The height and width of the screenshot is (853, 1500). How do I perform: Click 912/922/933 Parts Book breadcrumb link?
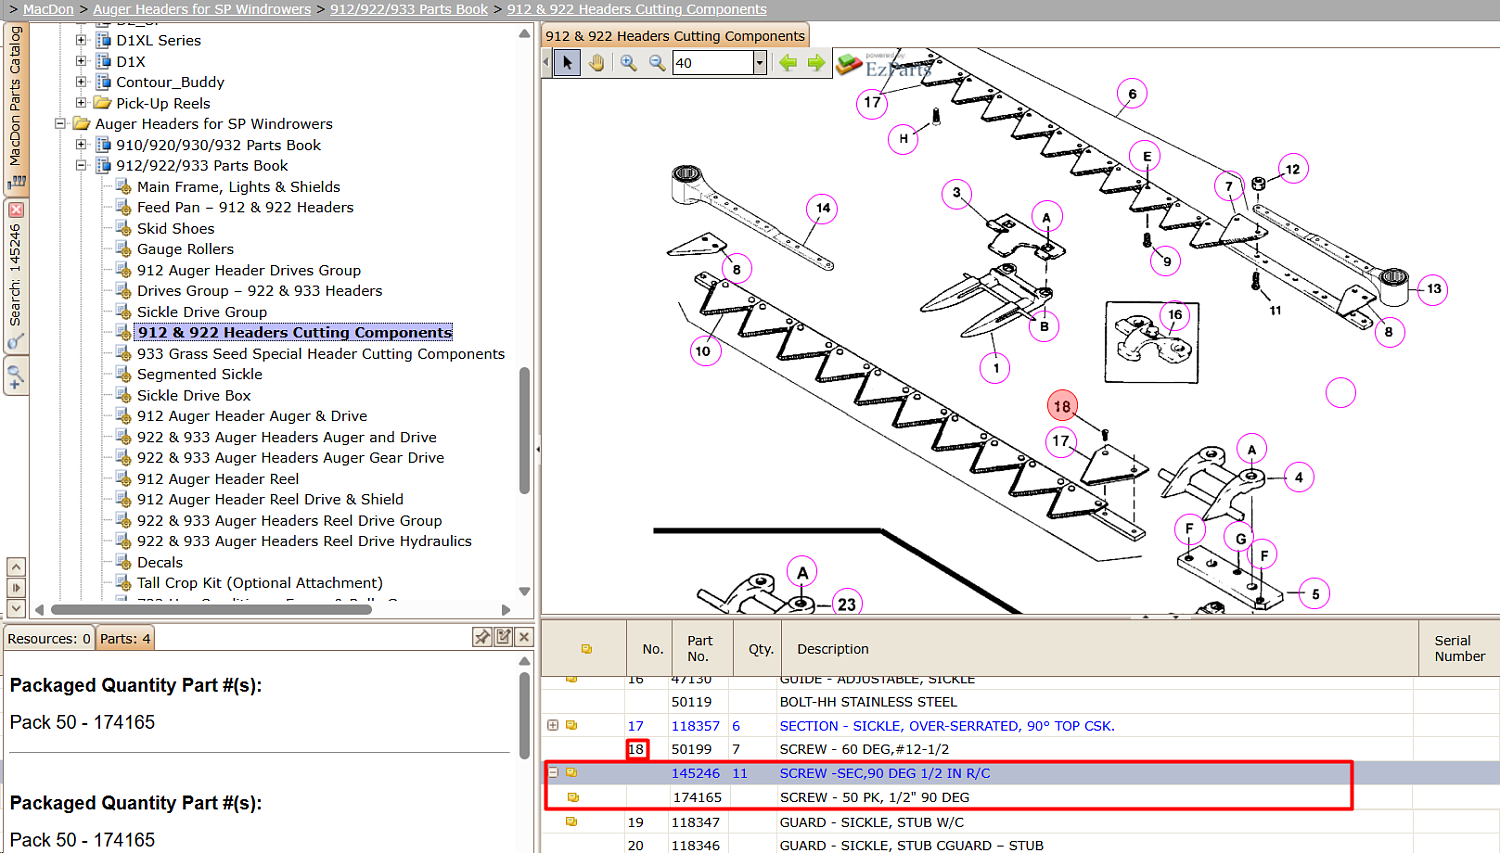click(x=409, y=9)
